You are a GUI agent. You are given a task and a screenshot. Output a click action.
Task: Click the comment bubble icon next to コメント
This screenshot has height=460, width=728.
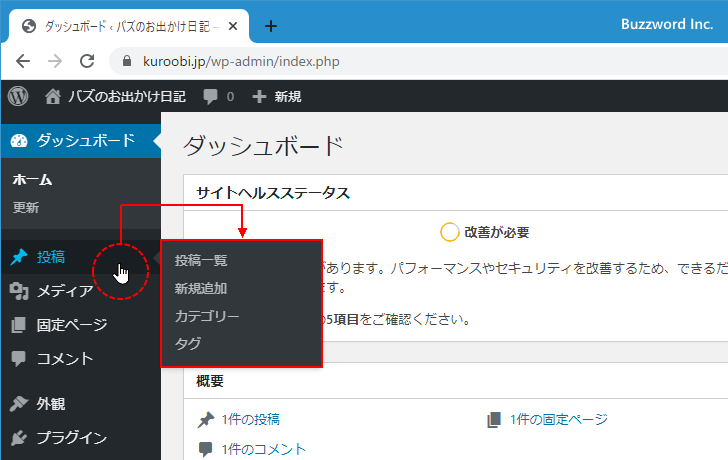coord(19,359)
